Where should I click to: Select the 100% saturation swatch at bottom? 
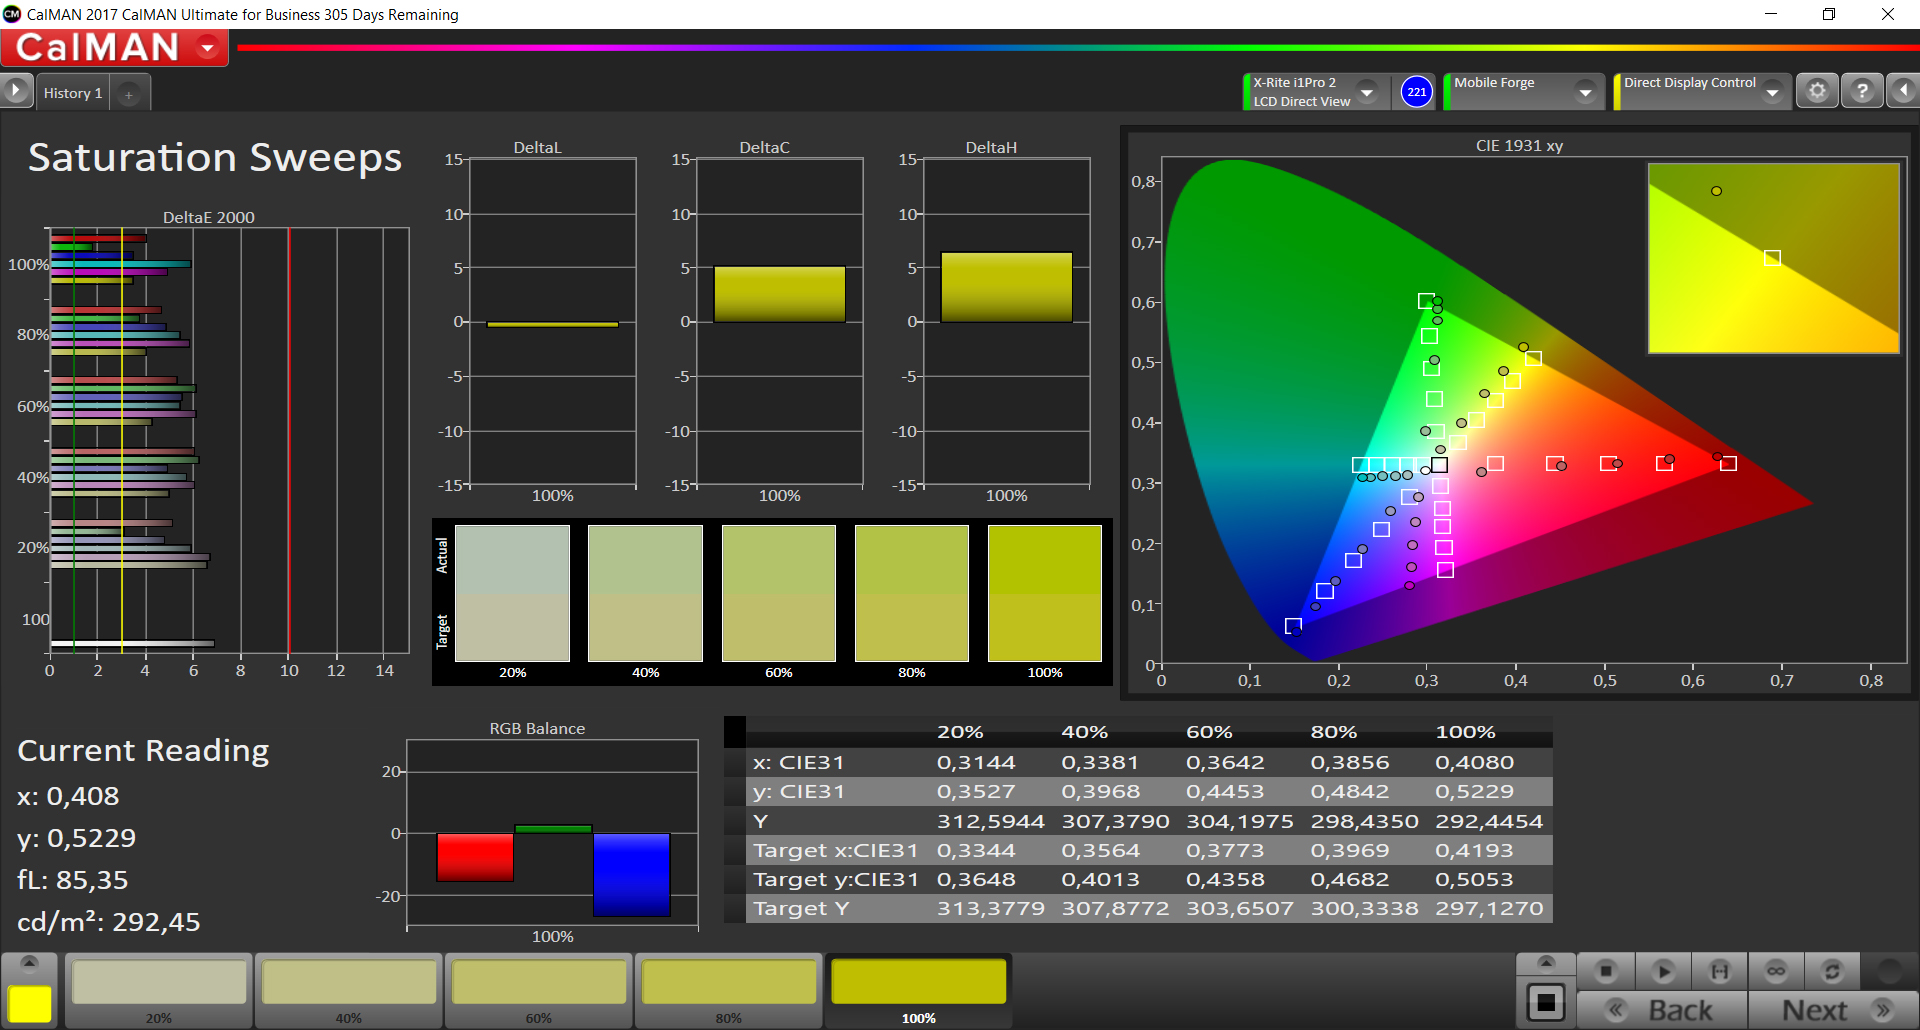click(x=919, y=990)
